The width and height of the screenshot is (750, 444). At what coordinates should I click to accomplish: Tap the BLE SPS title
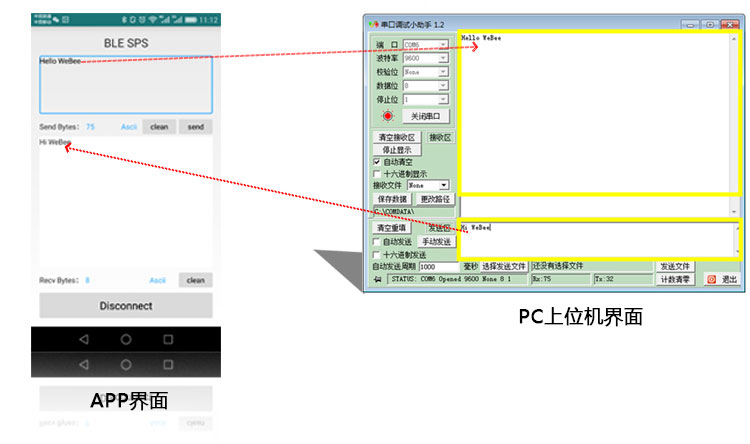[126, 43]
